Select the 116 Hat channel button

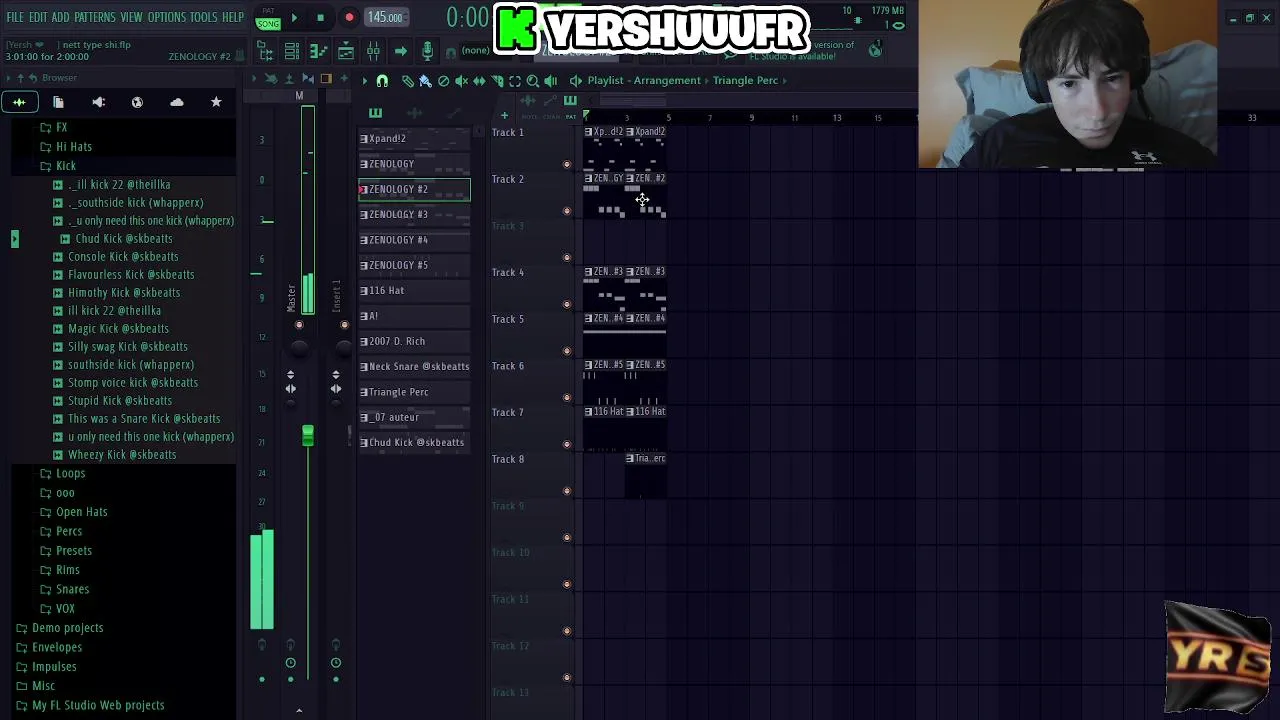[414, 291]
